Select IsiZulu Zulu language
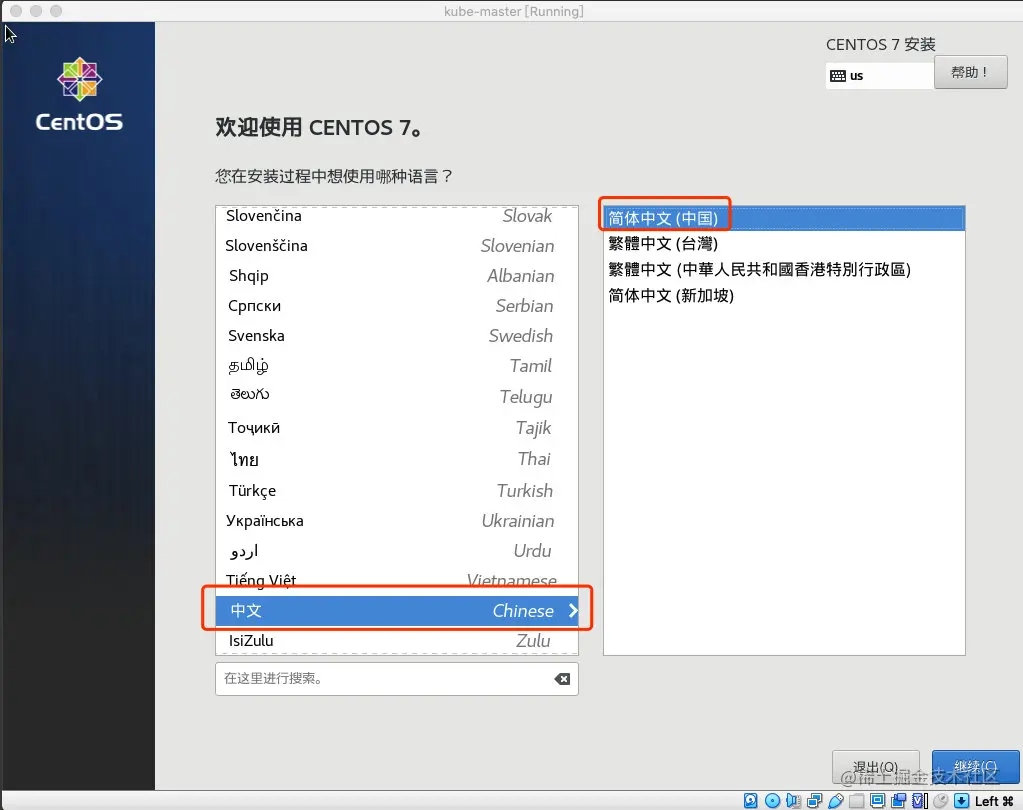1023x810 pixels. pos(397,640)
